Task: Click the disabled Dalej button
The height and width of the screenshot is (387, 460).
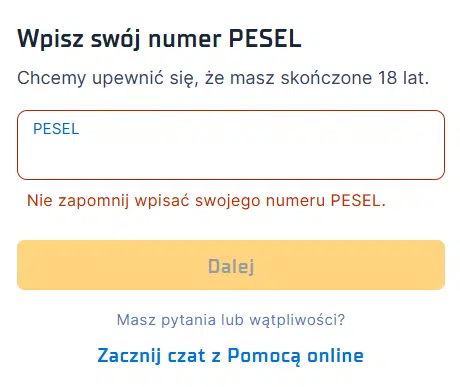Action: pyautogui.click(x=231, y=265)
